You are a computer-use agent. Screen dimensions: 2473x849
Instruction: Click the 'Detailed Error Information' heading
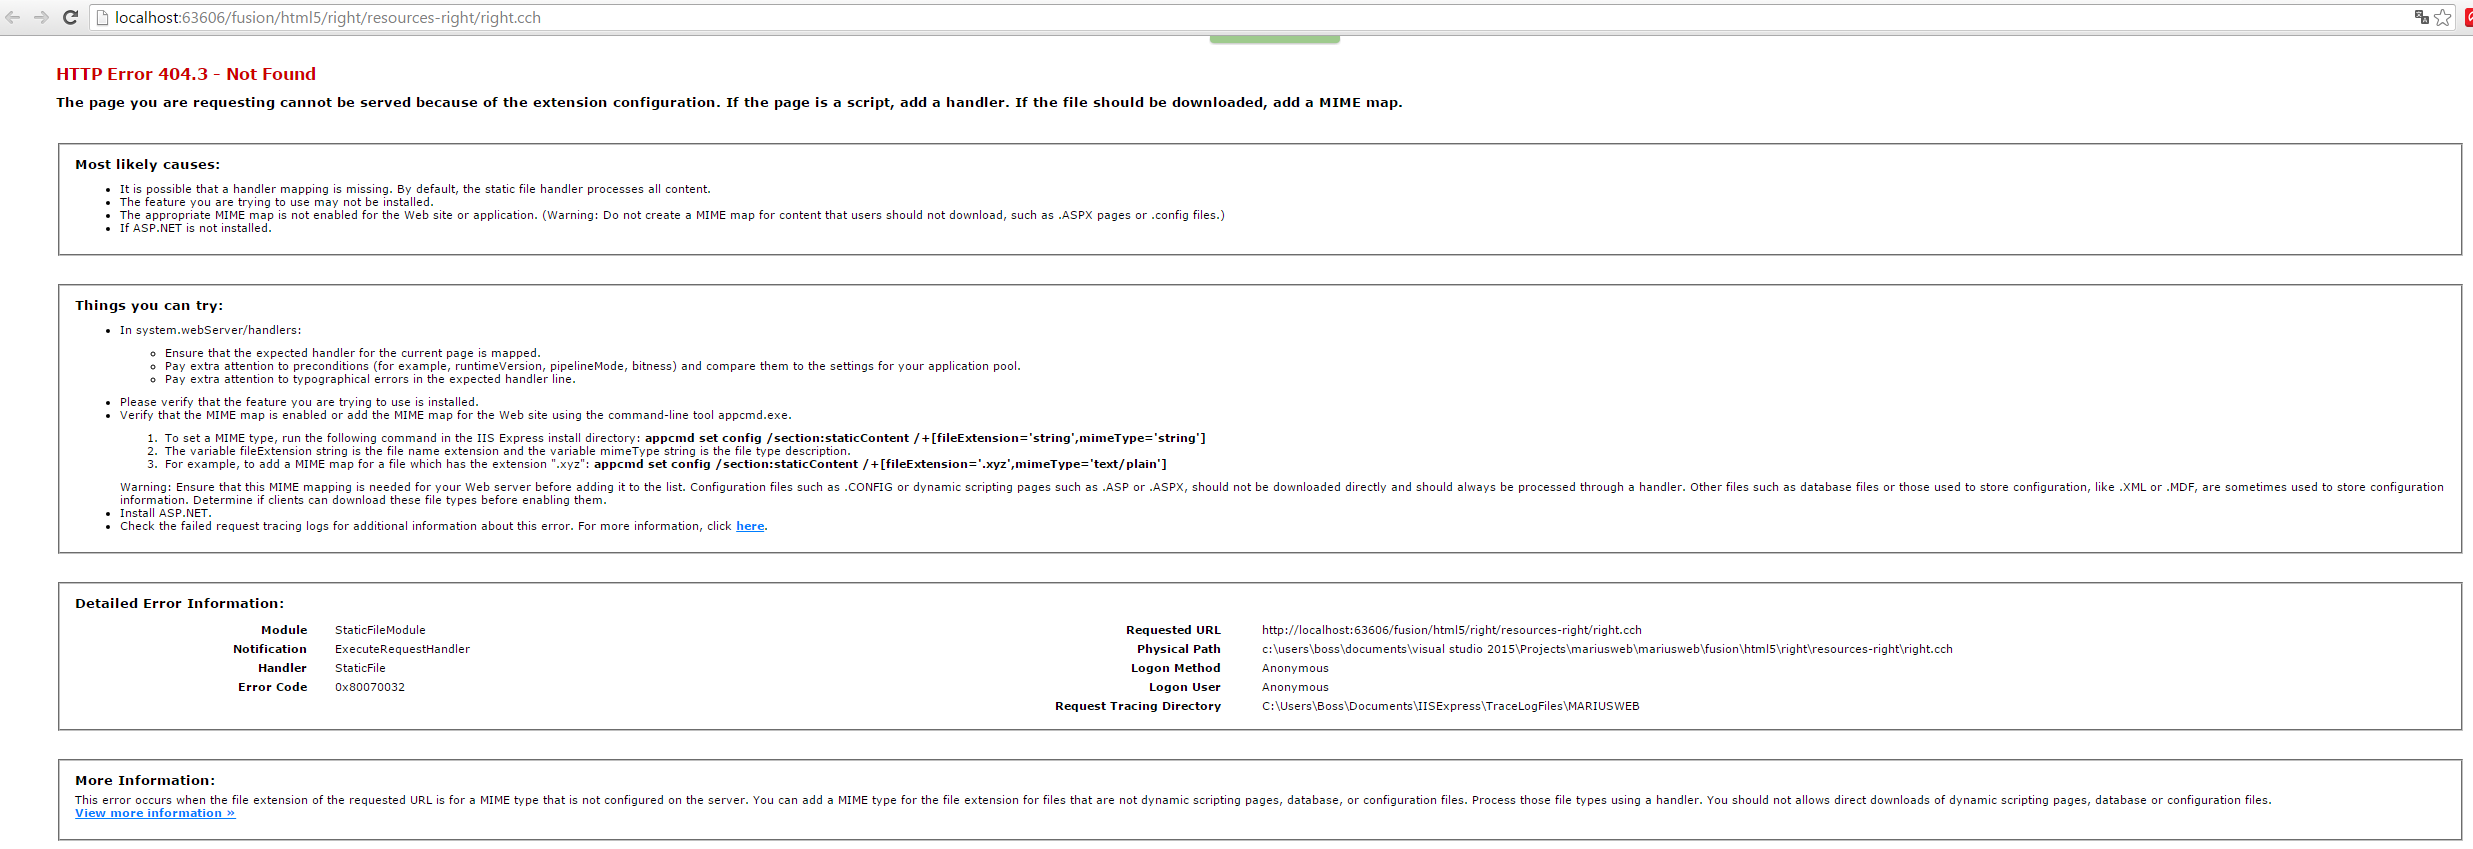(x=179, y=603)
